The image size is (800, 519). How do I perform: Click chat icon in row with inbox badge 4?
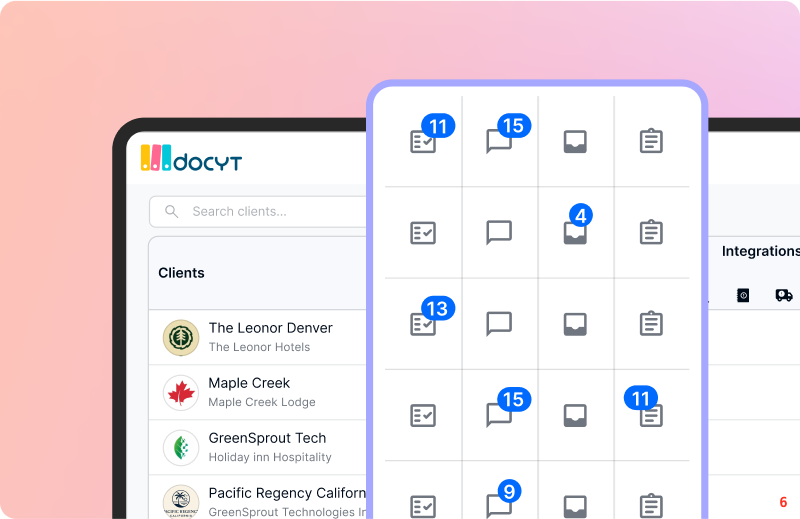click(499, 233)
